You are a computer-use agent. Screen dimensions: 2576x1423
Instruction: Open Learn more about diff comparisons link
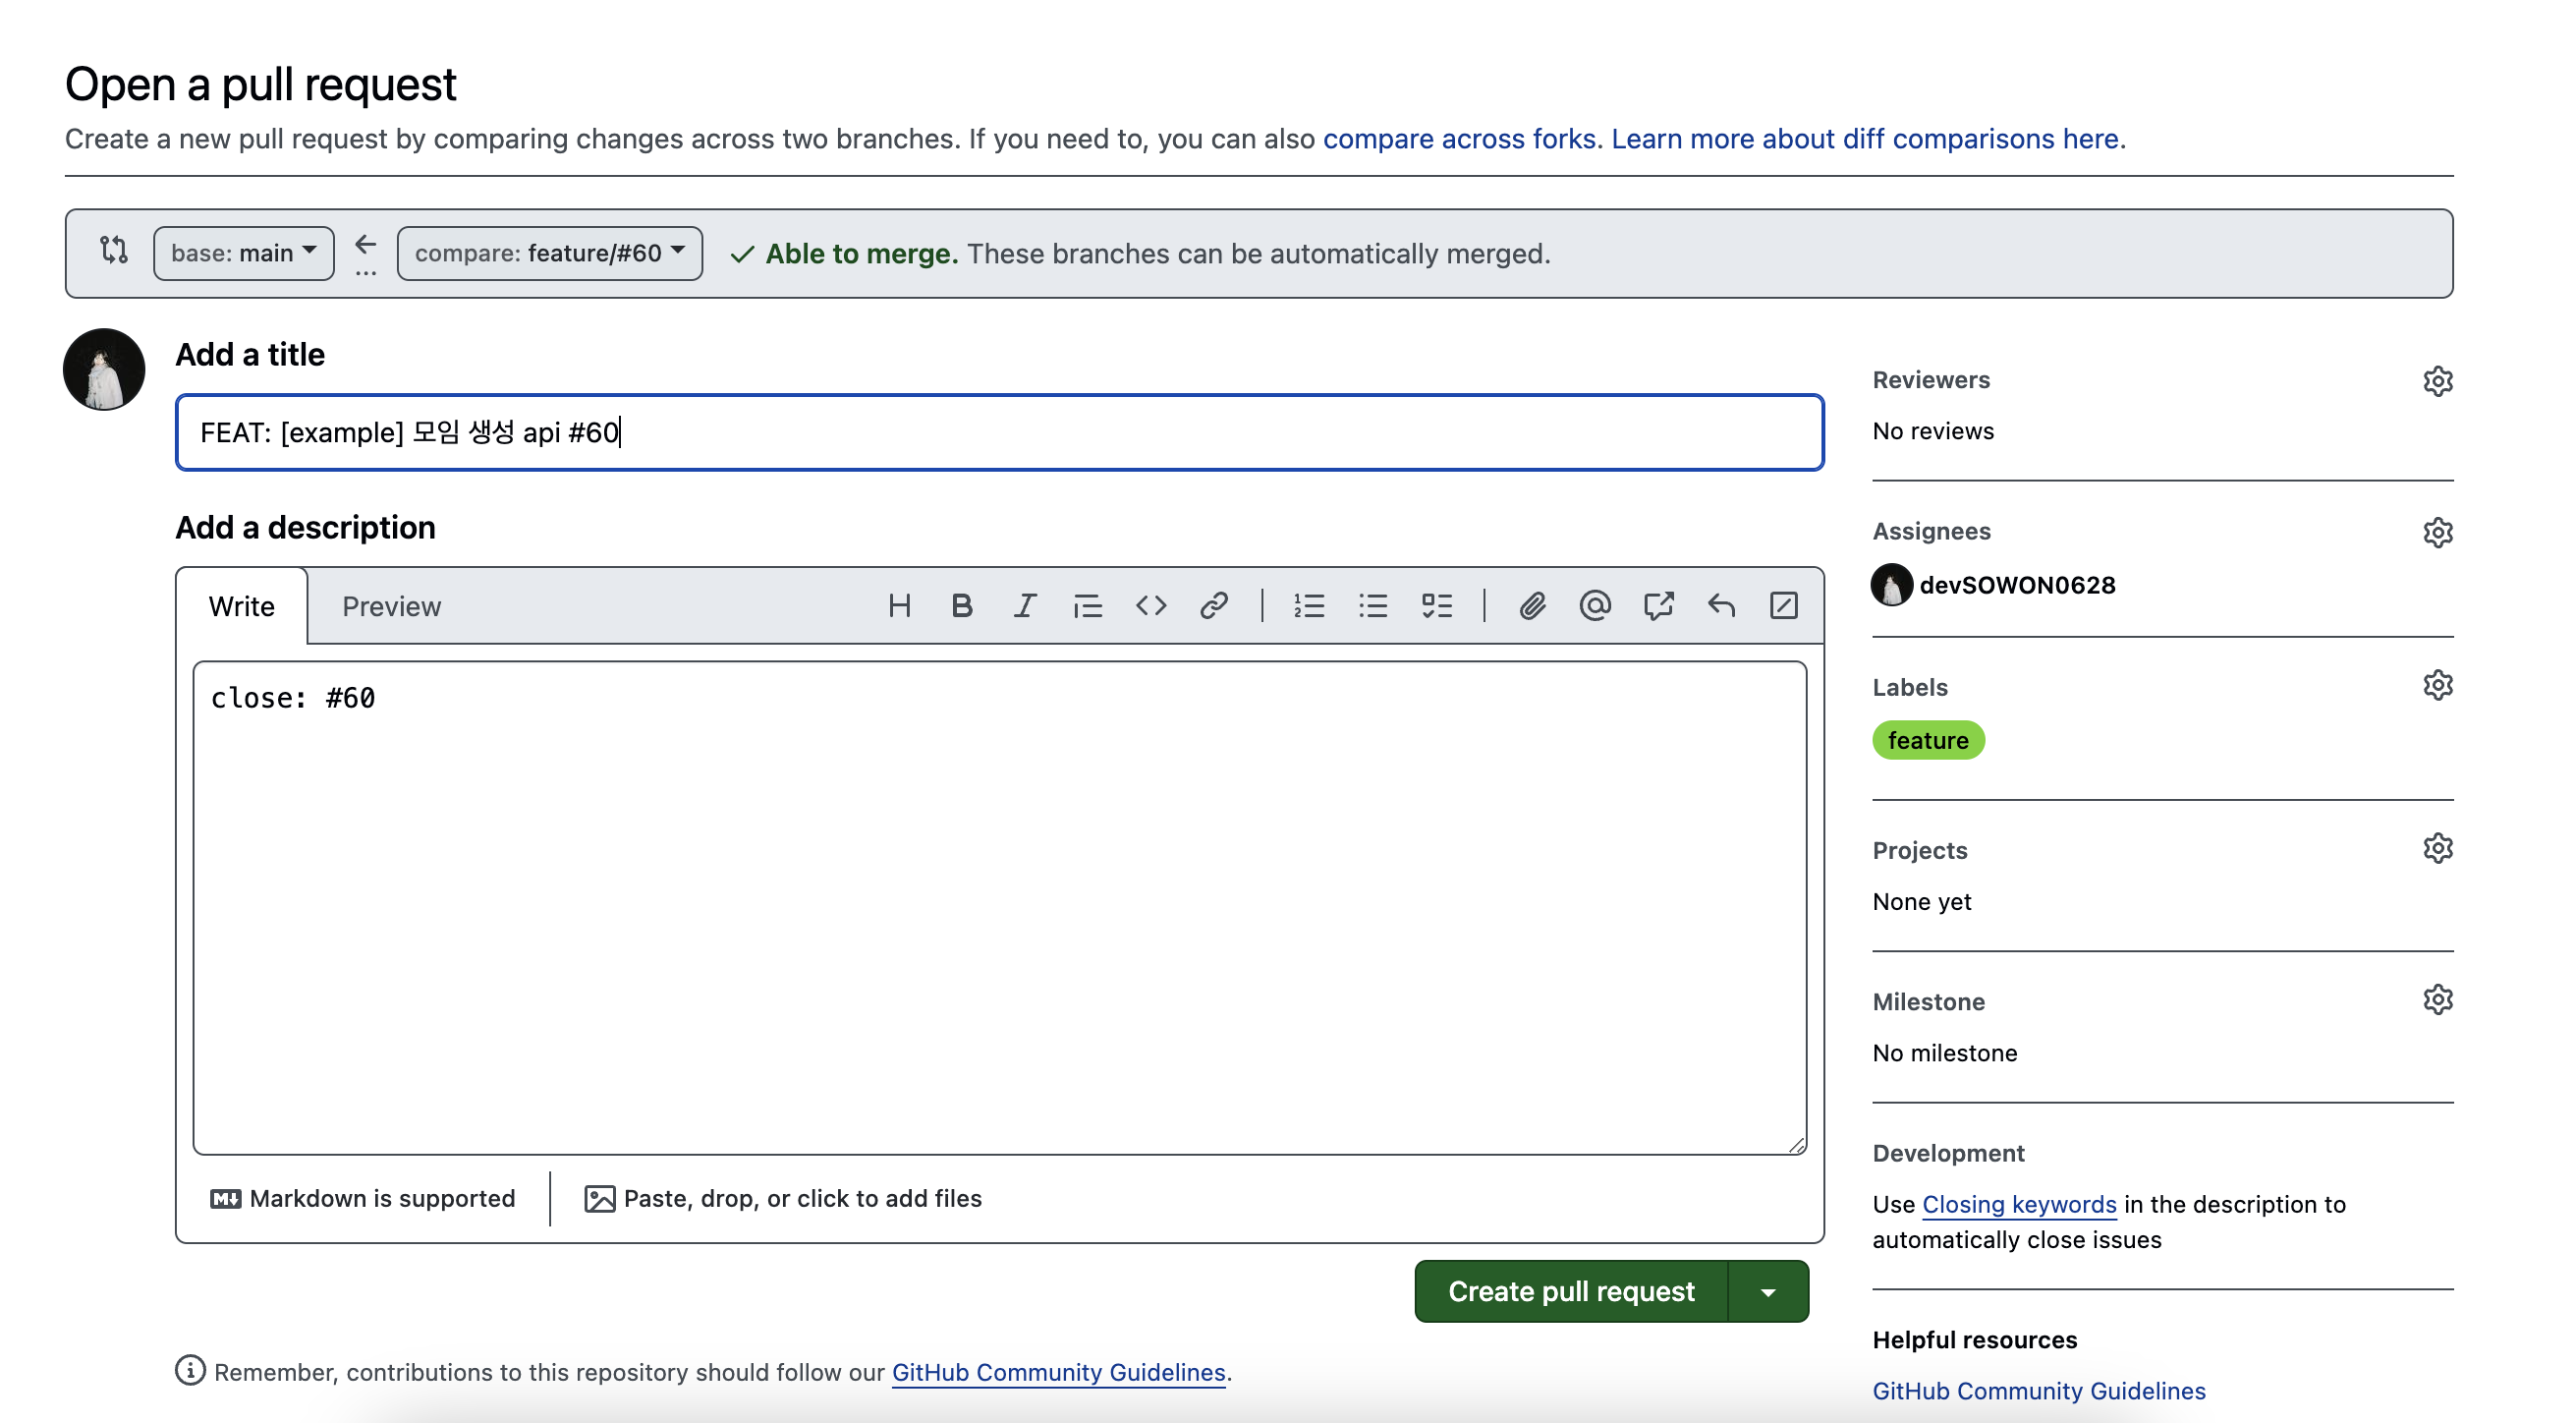tap(1865, 138)
